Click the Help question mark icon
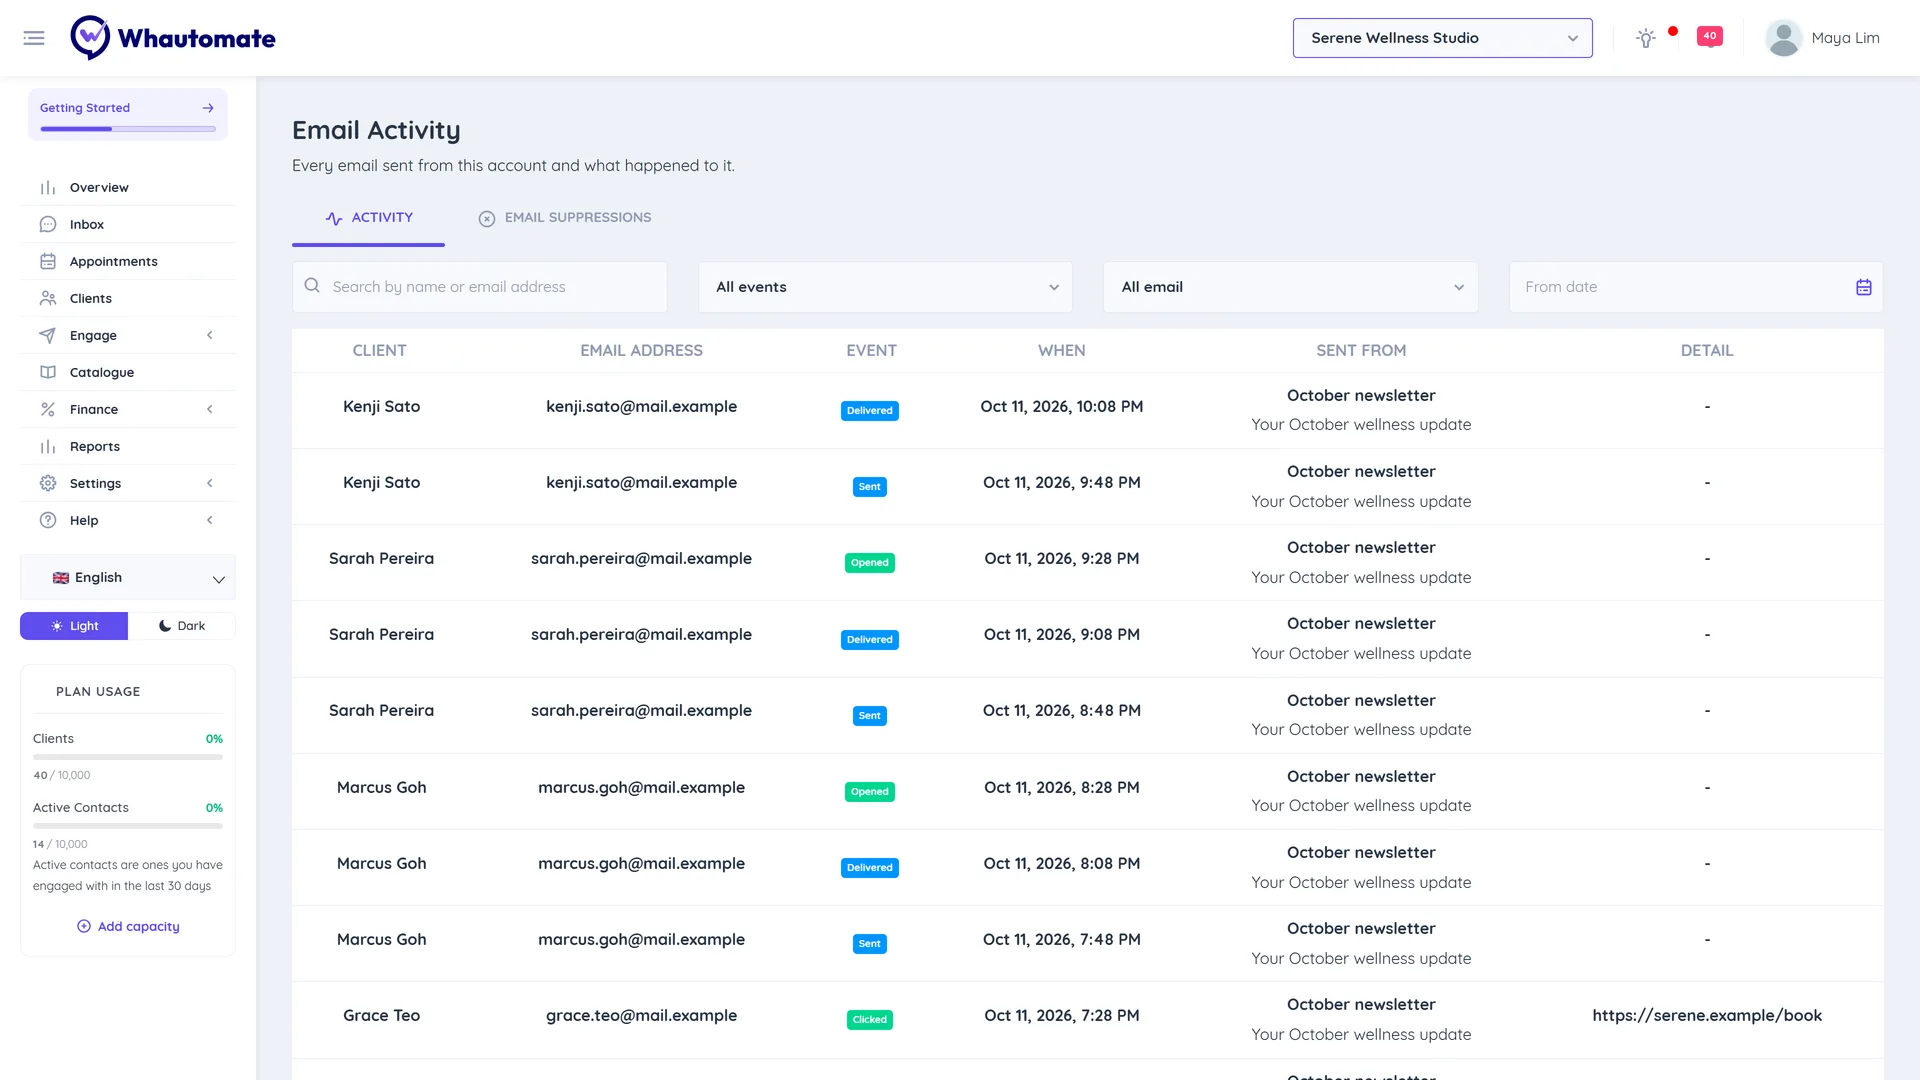Image resolution: width=1920 pixels, height=1080 pixels. [48, 521]
